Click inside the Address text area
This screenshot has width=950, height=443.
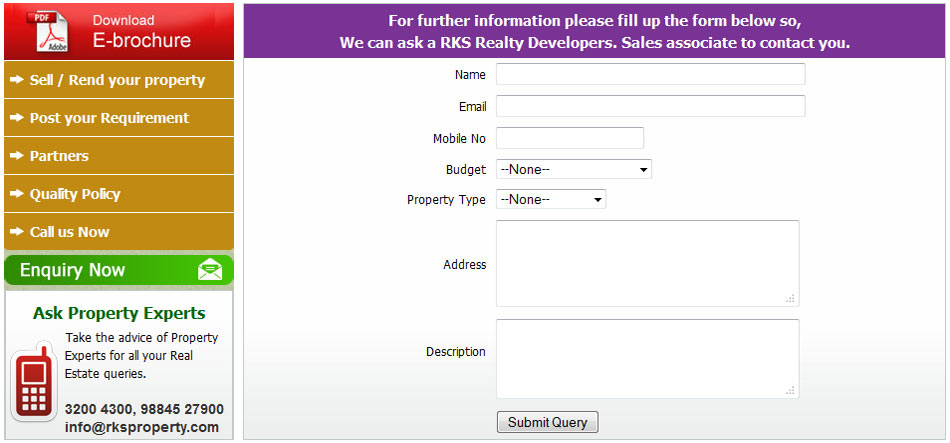(x=648, y=264)
